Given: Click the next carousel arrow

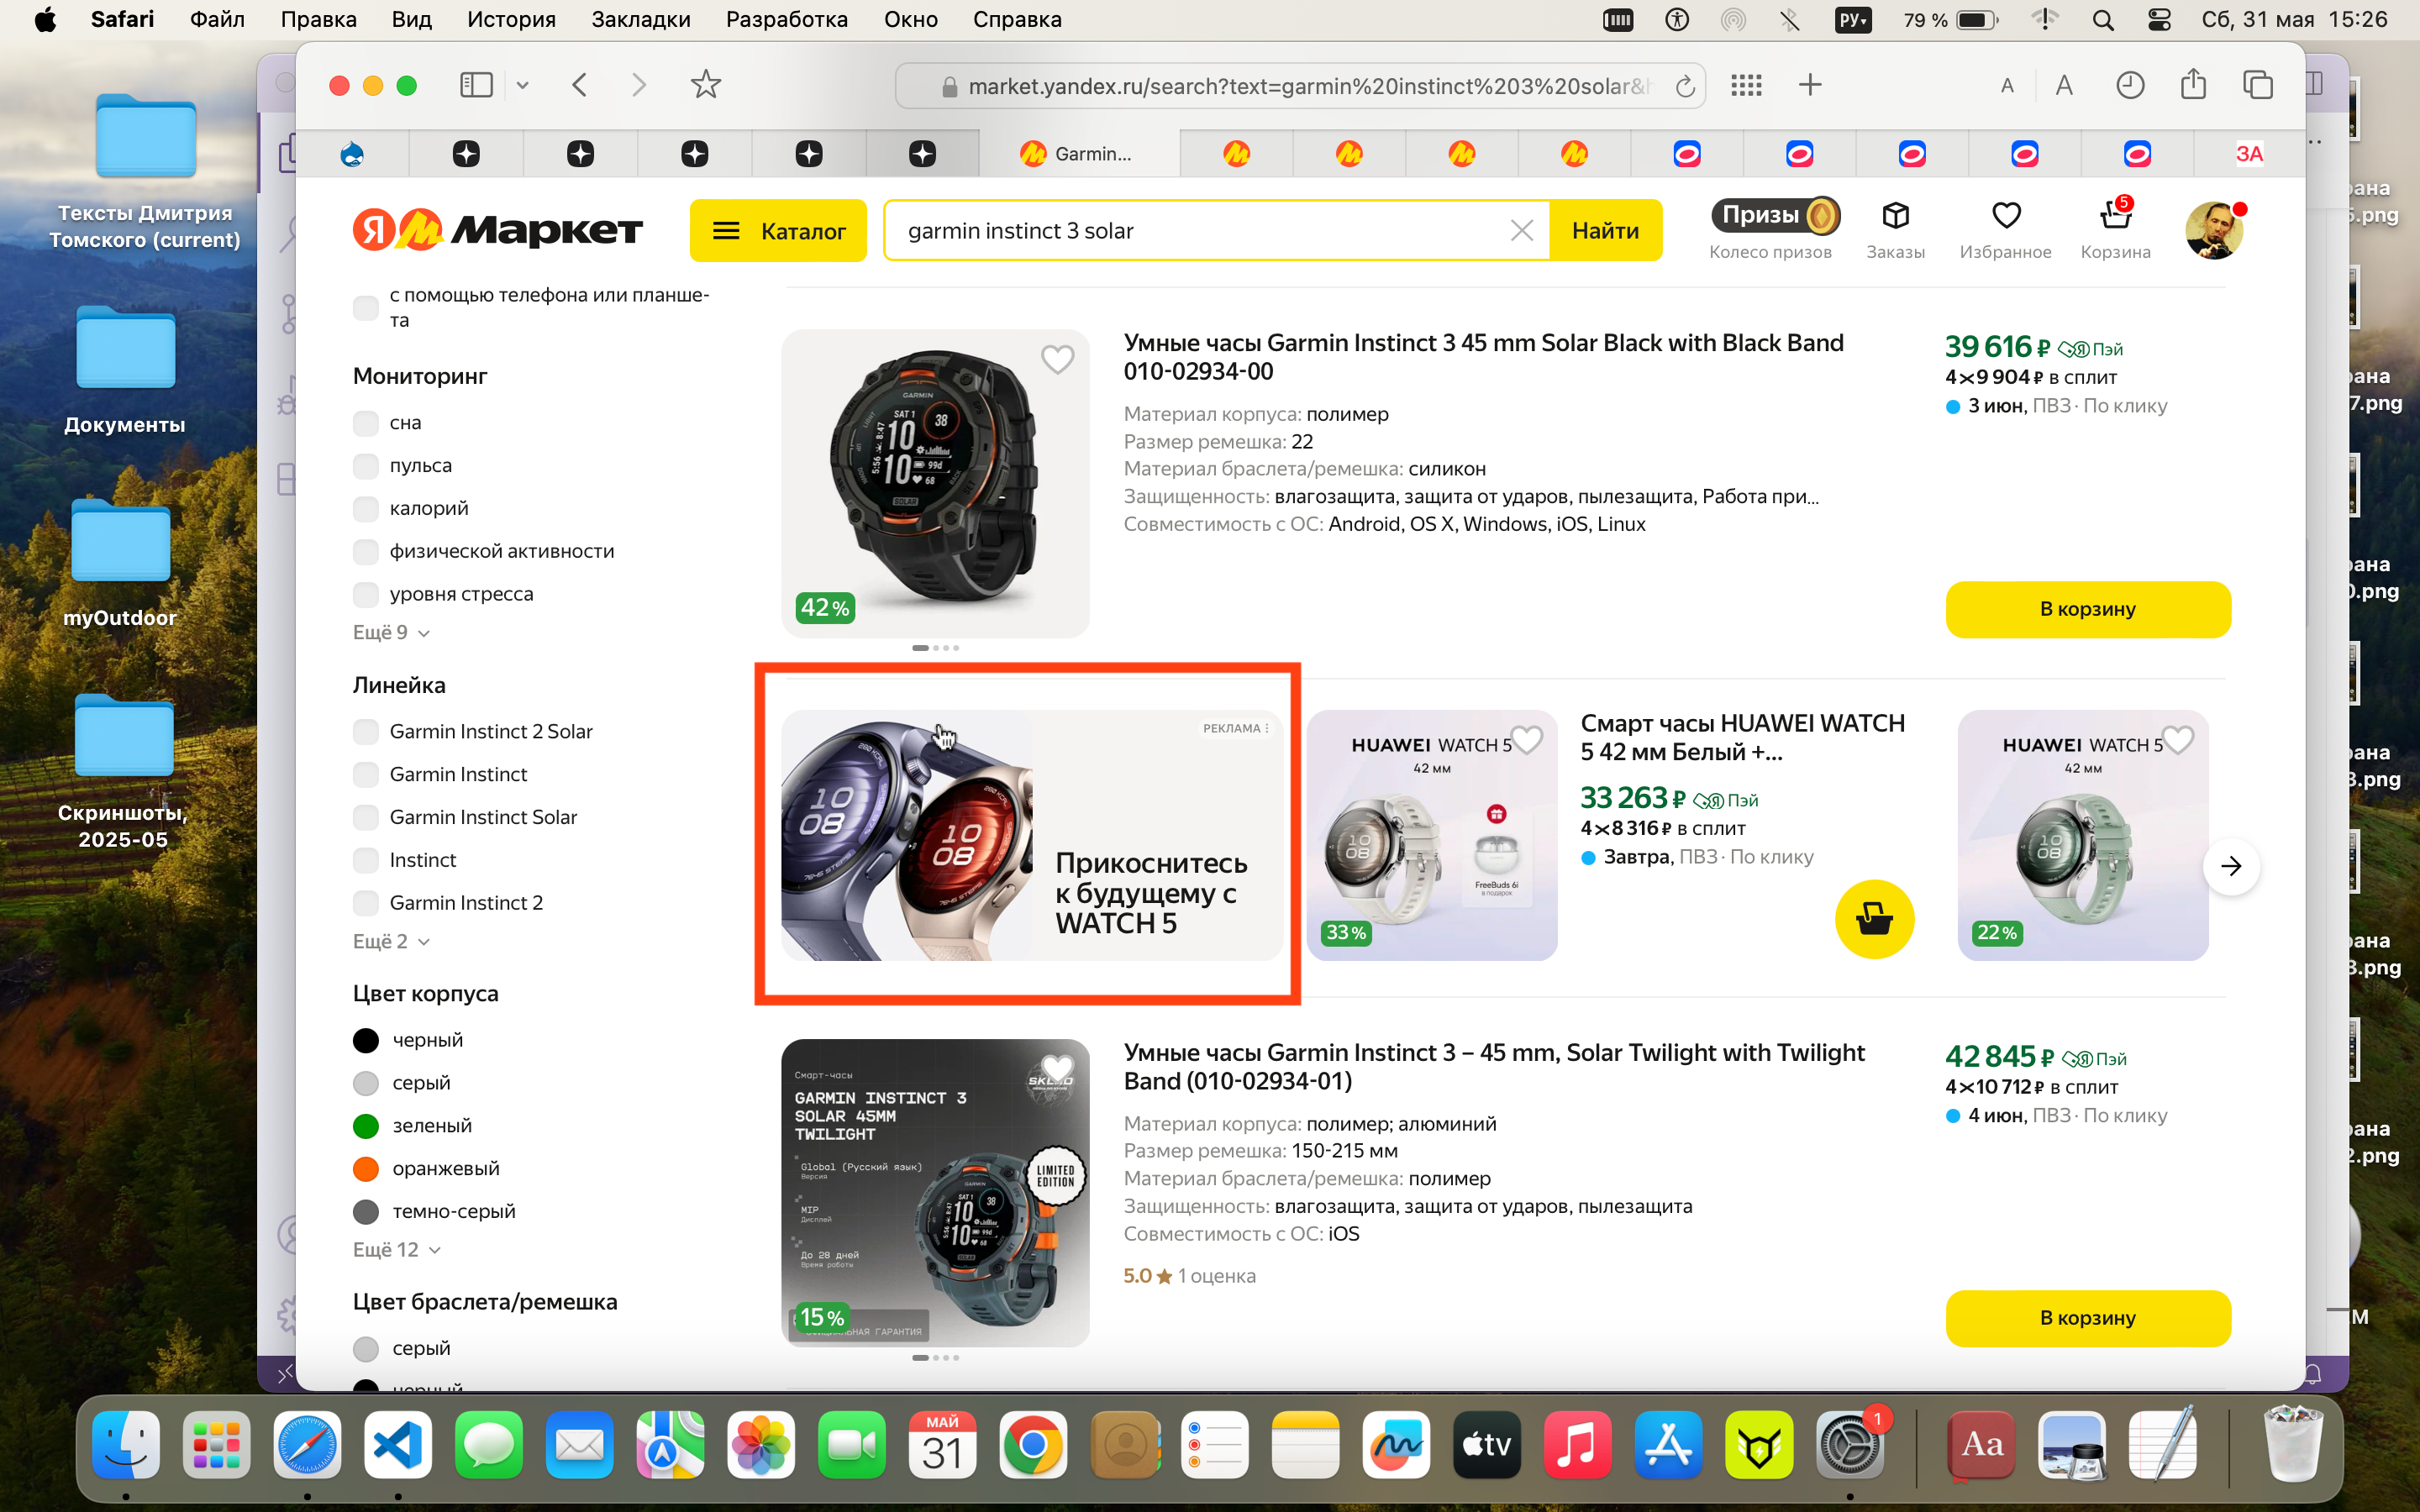Looking at the screenshot, I should click(2231, 866).
